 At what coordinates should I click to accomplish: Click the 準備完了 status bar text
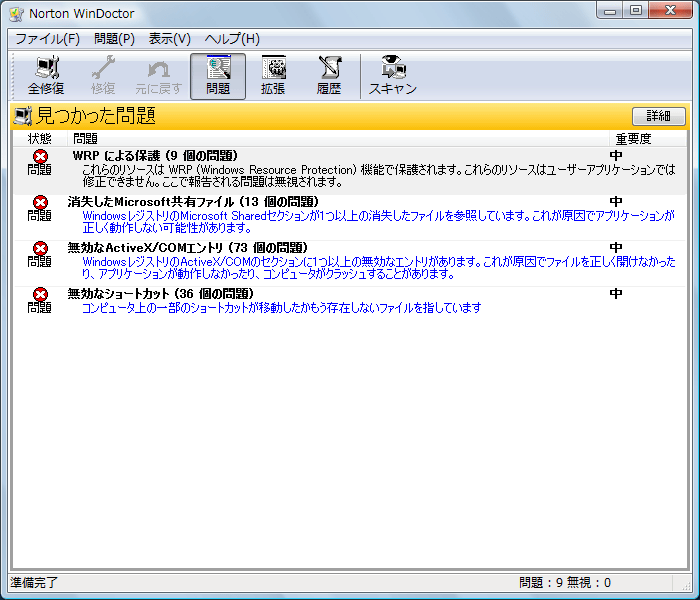coord(34,583)
